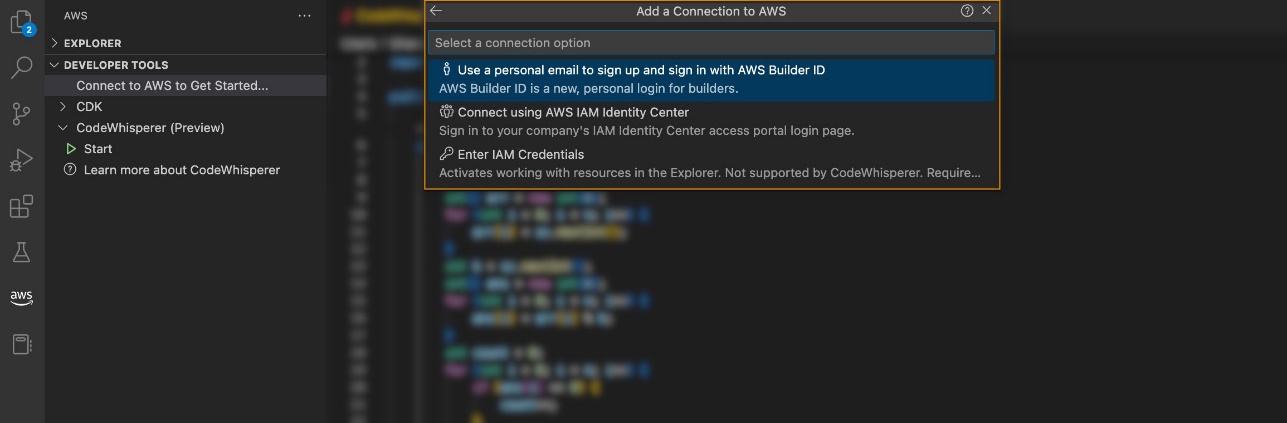Click Connect to AWS to Get Started

coord(172,86)
